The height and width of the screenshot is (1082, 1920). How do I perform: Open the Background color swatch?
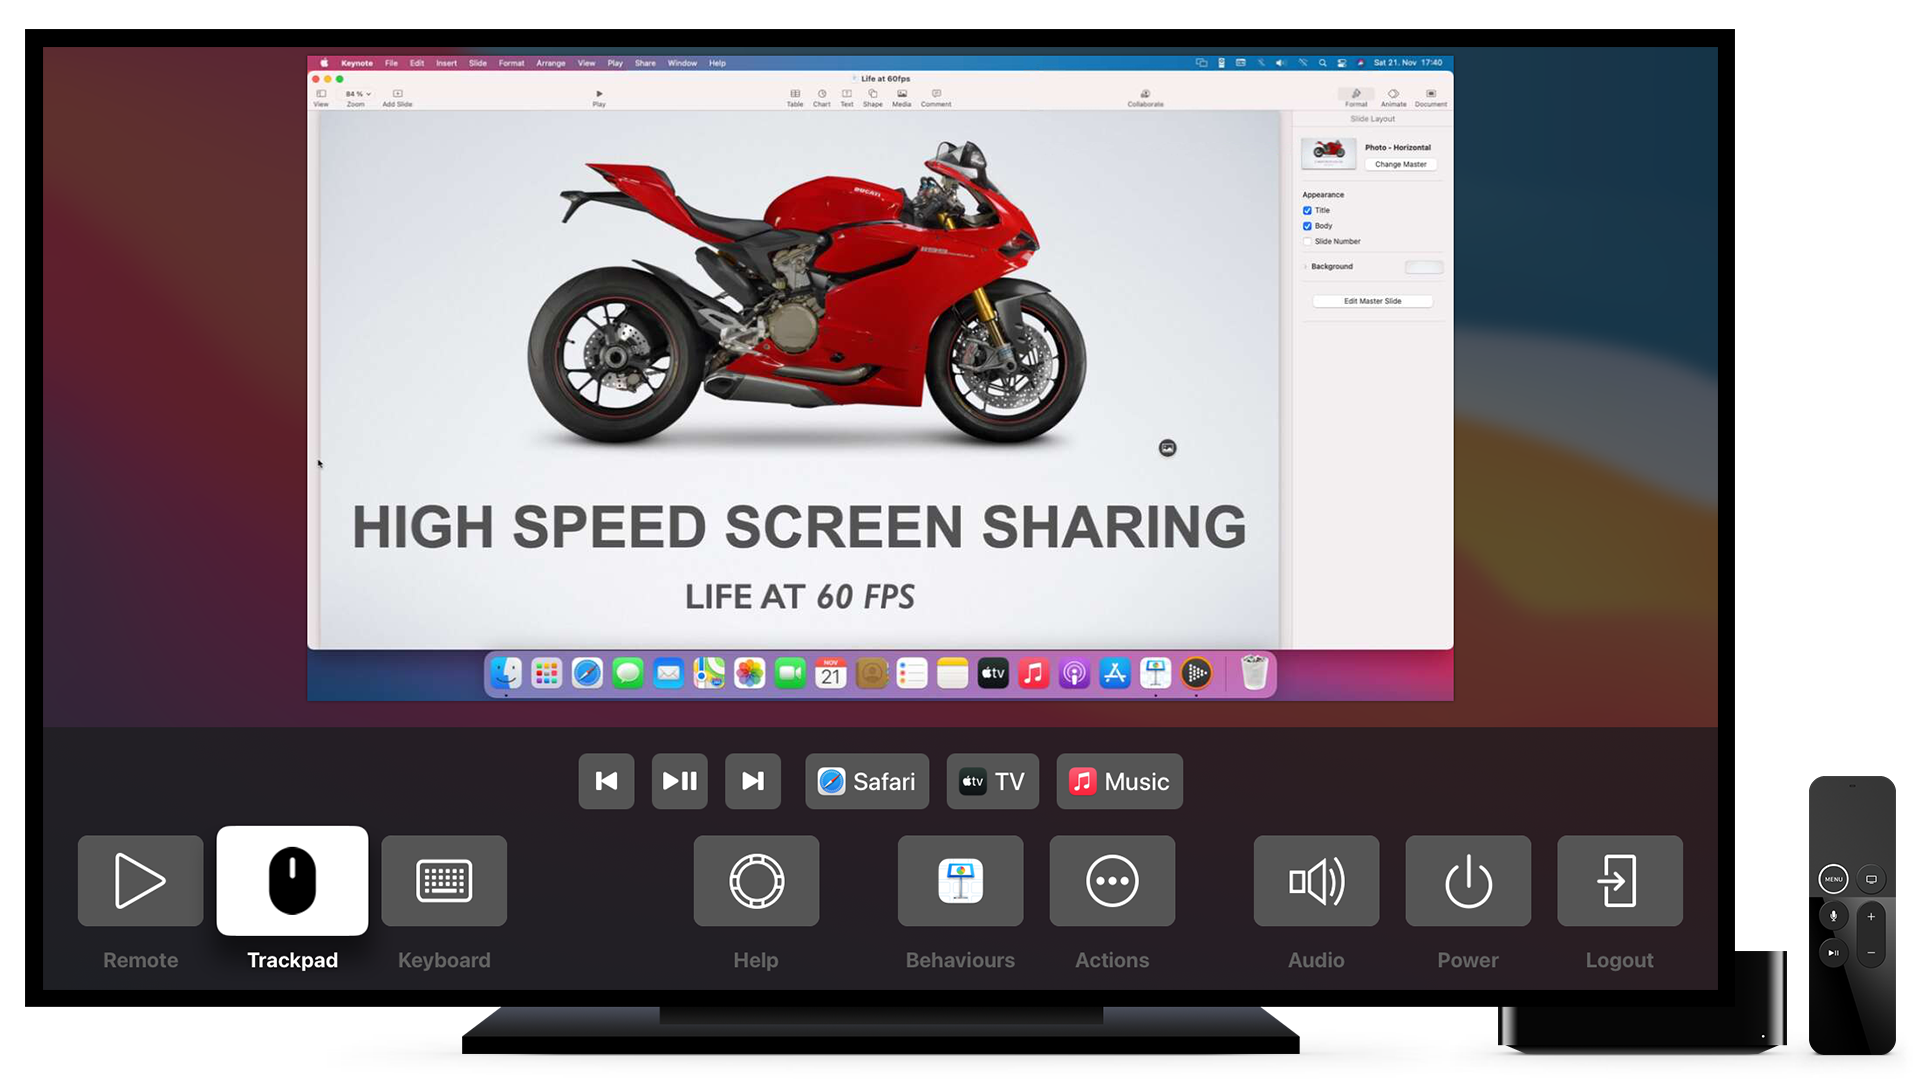(1424, 266)
